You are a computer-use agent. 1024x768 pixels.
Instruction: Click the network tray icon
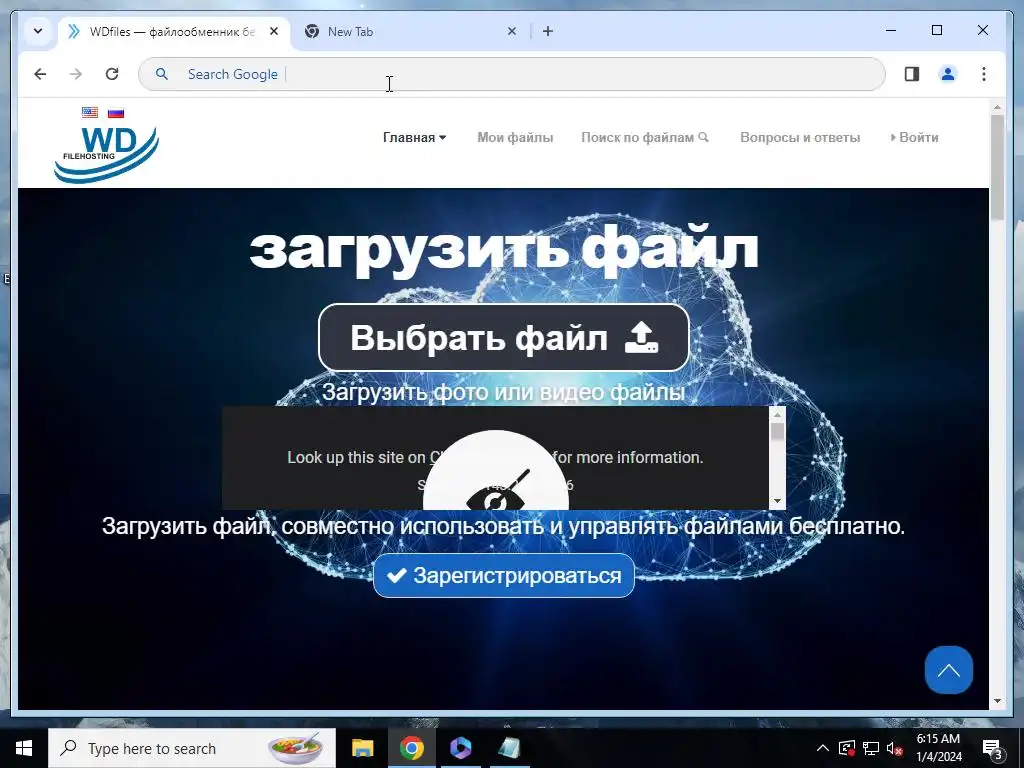871,748
